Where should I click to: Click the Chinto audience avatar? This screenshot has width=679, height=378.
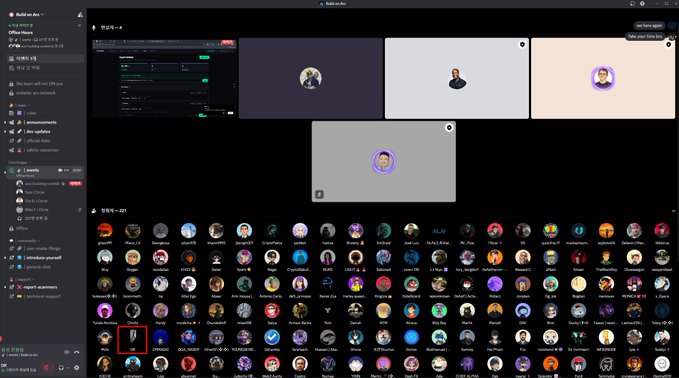pos(133,310)
